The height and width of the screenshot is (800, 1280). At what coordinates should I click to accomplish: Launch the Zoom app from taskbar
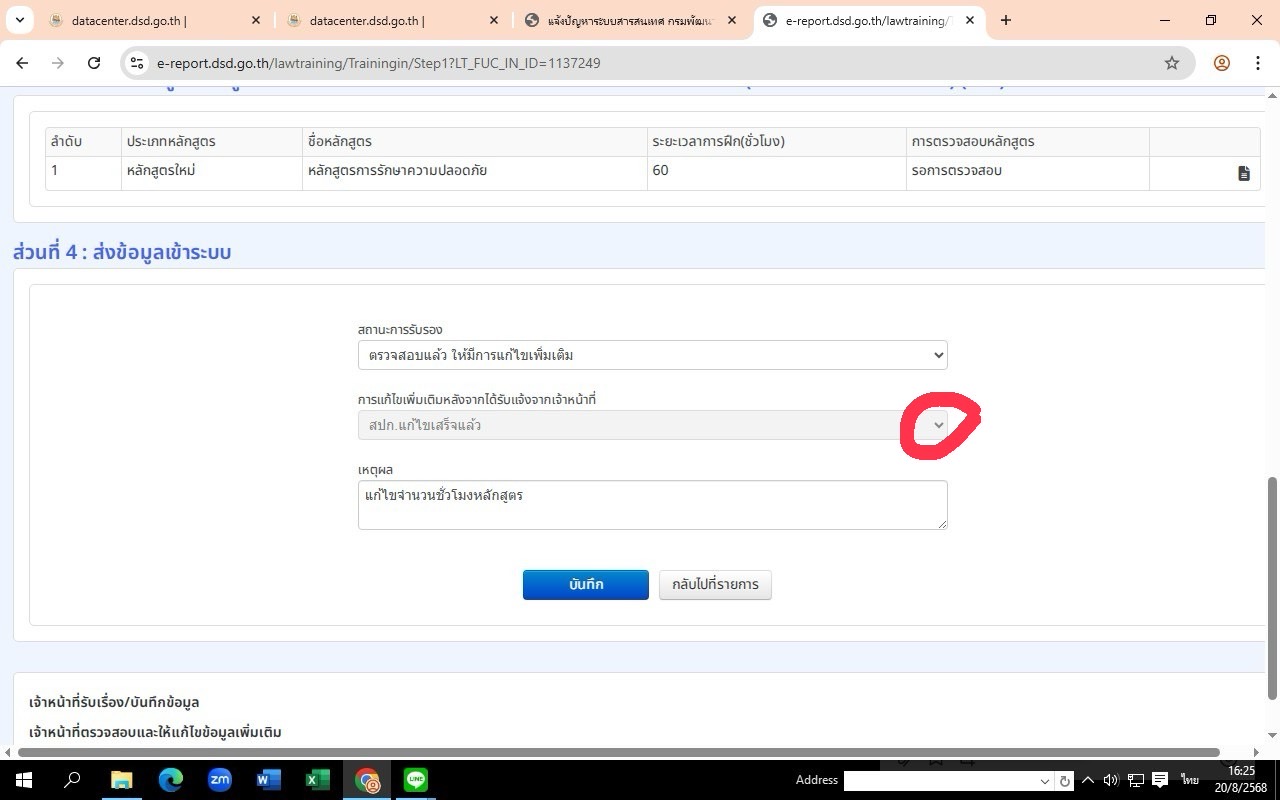tap(220, 780)
